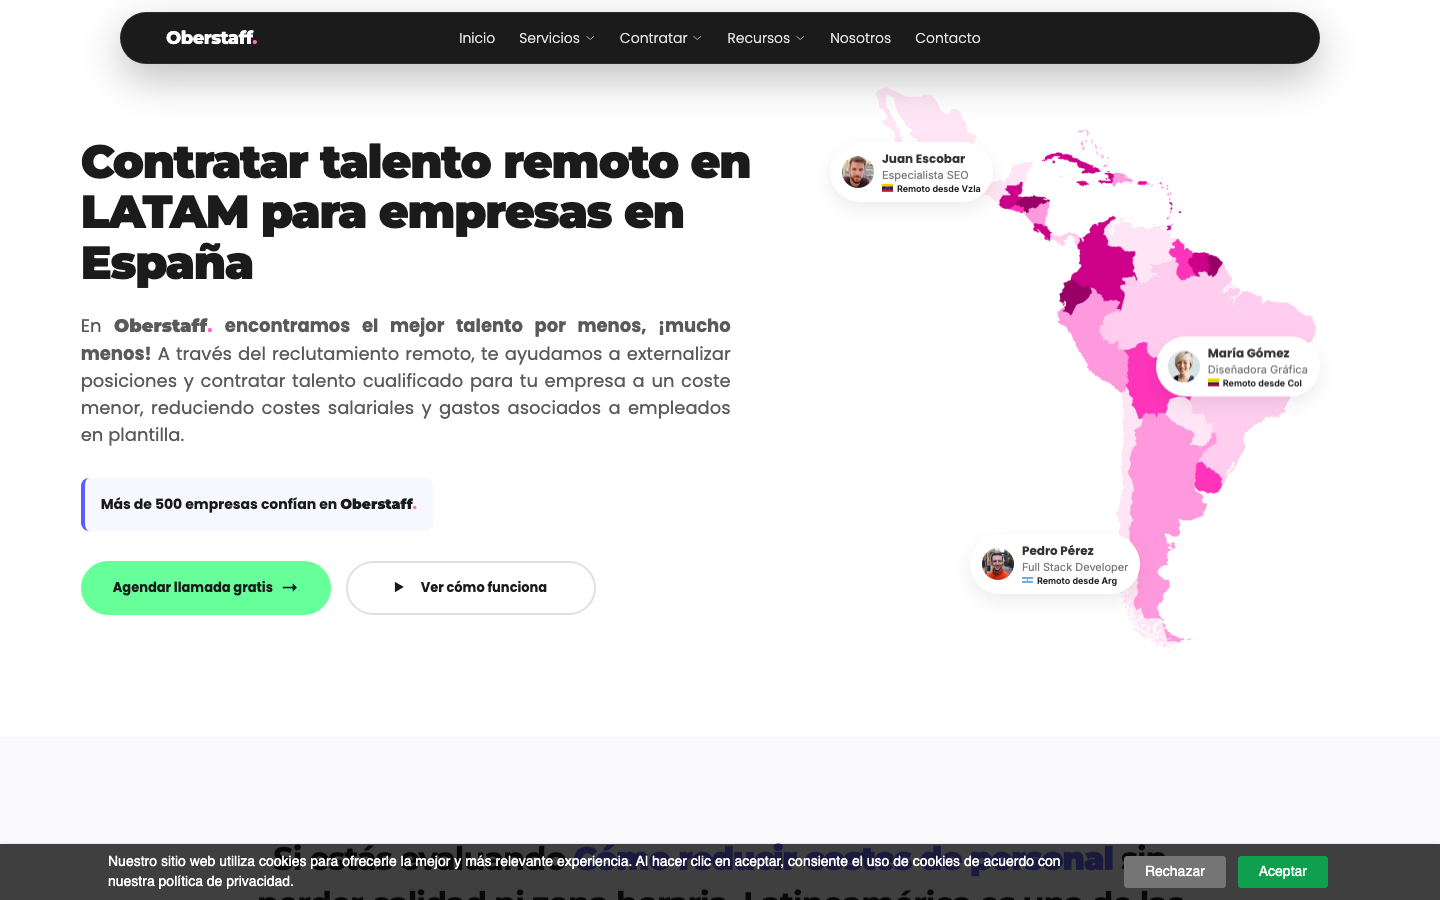Click the play icon beside Ver cómo funciona
1440x900 pixels.
coord(399,588)
